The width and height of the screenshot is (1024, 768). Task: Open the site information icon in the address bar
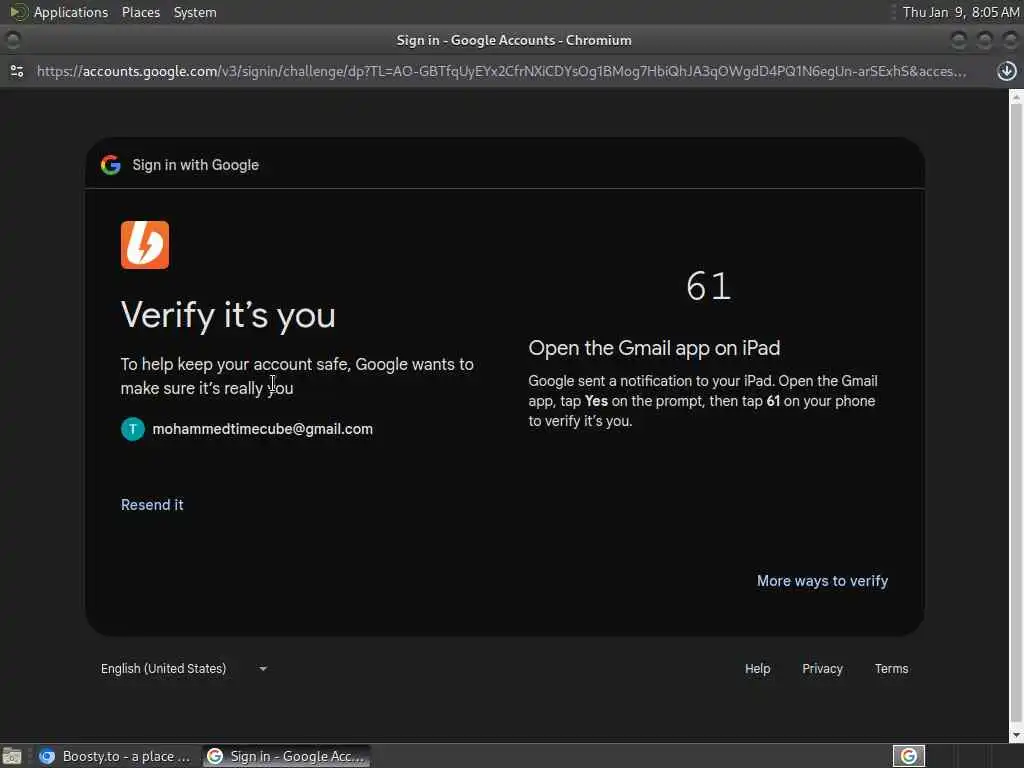click(x=17, y=71)
